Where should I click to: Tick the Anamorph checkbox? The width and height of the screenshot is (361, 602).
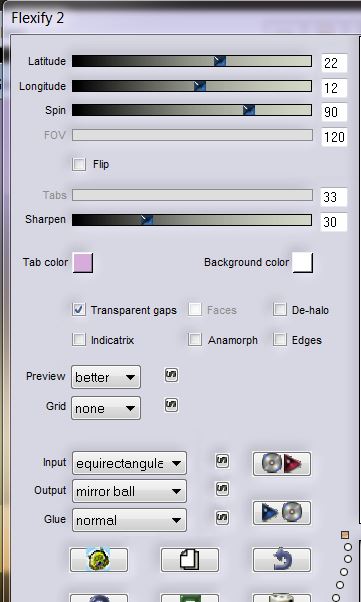195,339
